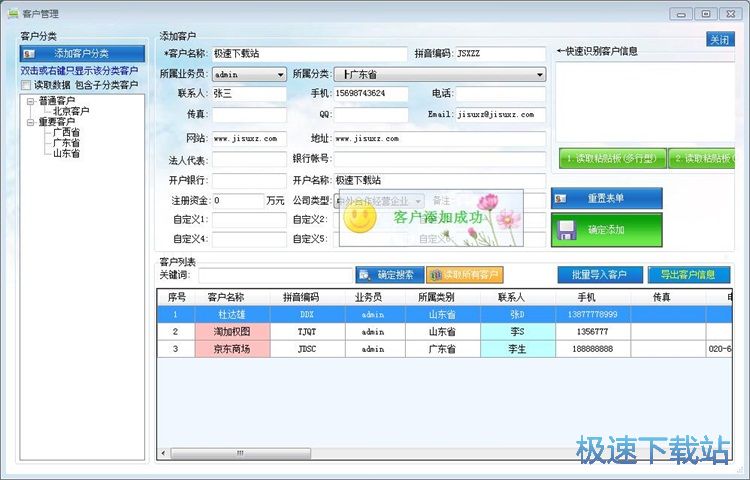Click the 网站 input field

249,139
